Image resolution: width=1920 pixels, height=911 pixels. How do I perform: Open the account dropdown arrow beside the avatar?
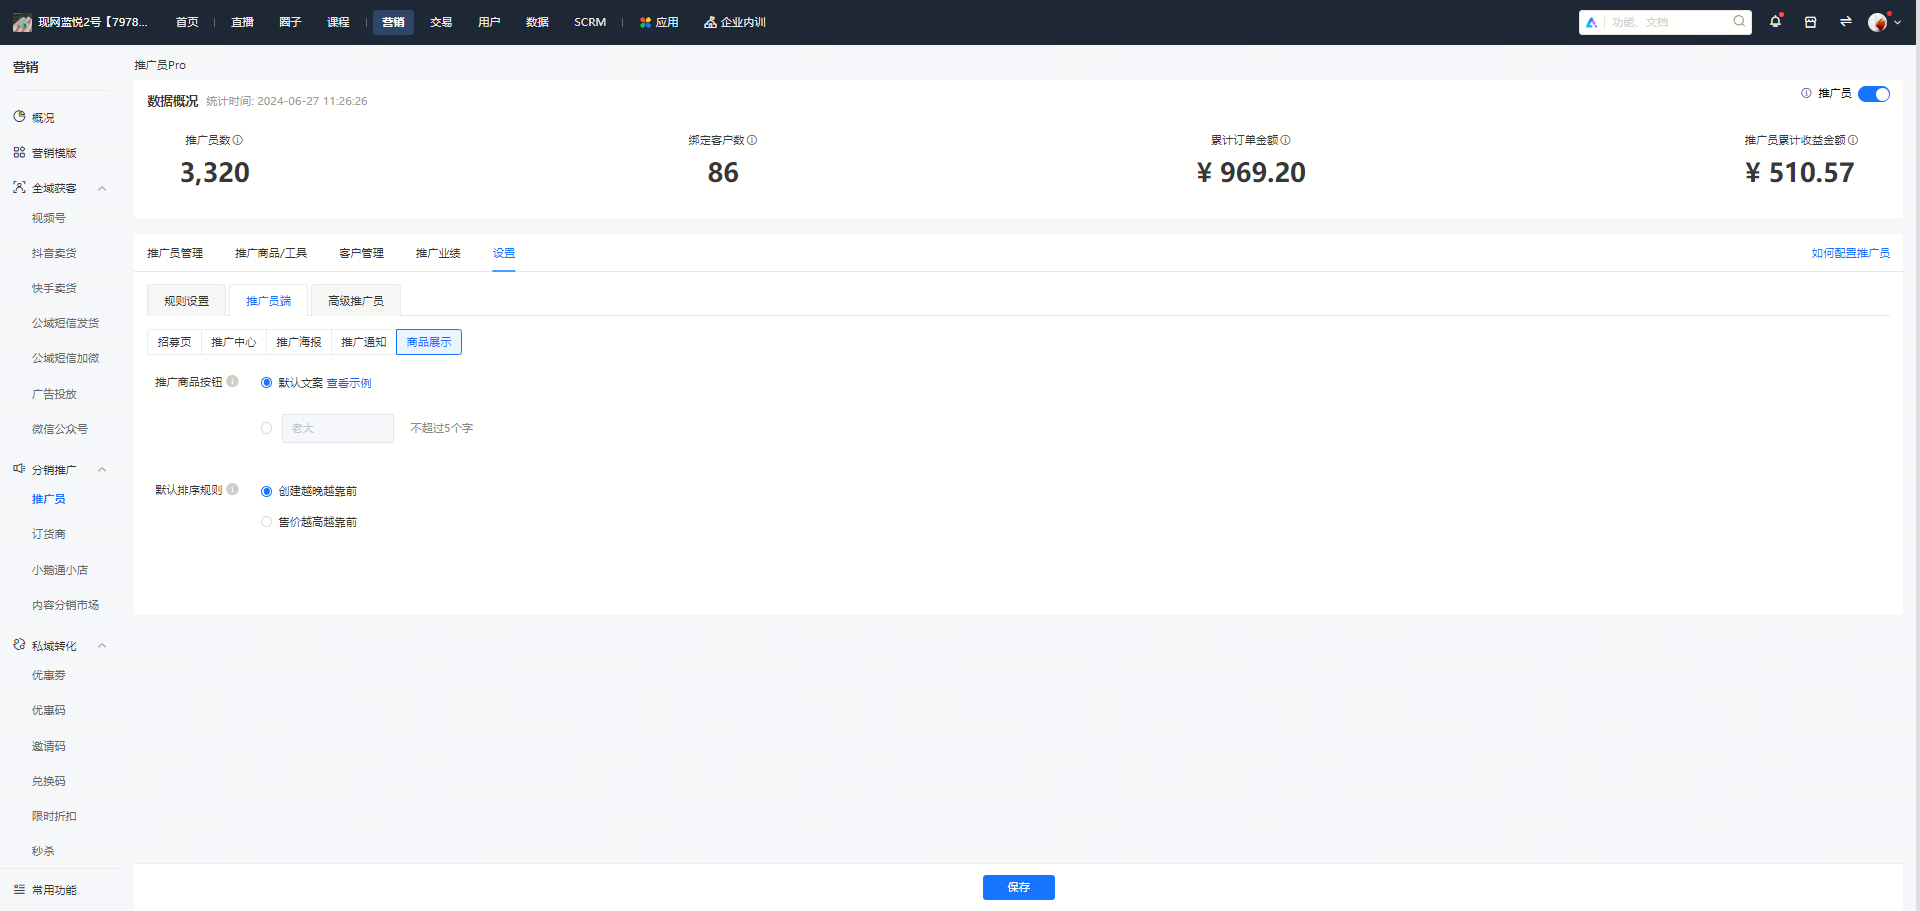1897,22
